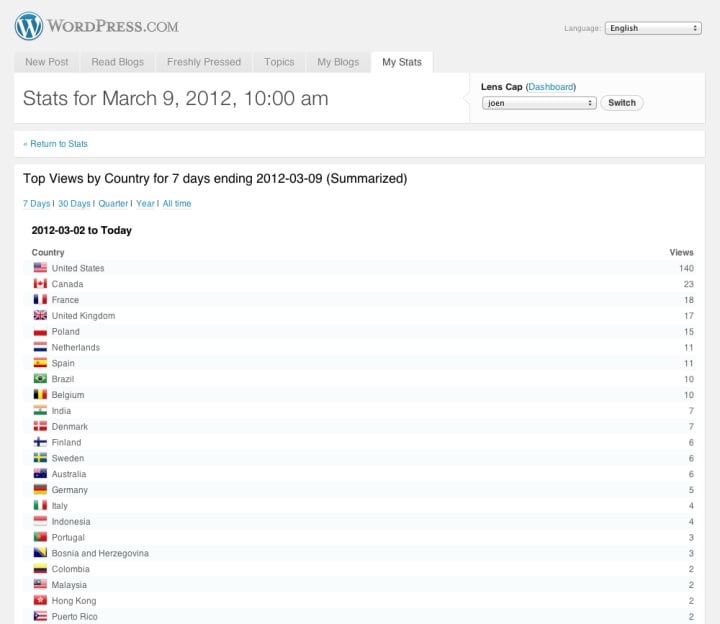Click the Germany country name
This screenshot has width=720, height=624.
70,490
